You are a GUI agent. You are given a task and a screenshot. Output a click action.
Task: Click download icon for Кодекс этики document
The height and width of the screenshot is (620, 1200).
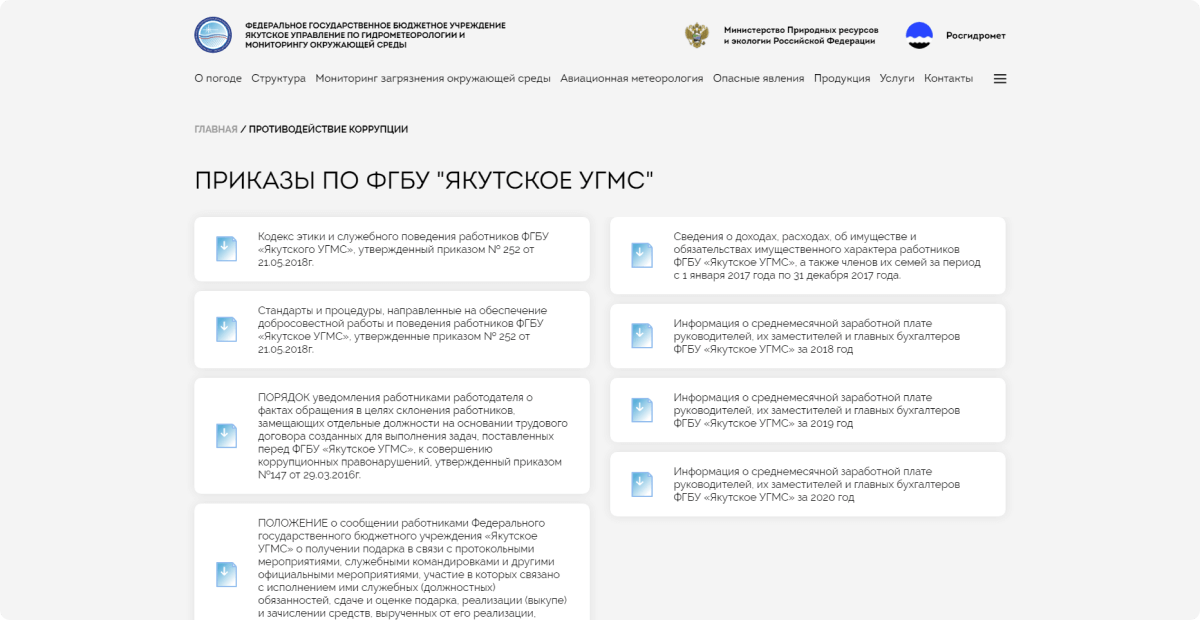(227, 249)
